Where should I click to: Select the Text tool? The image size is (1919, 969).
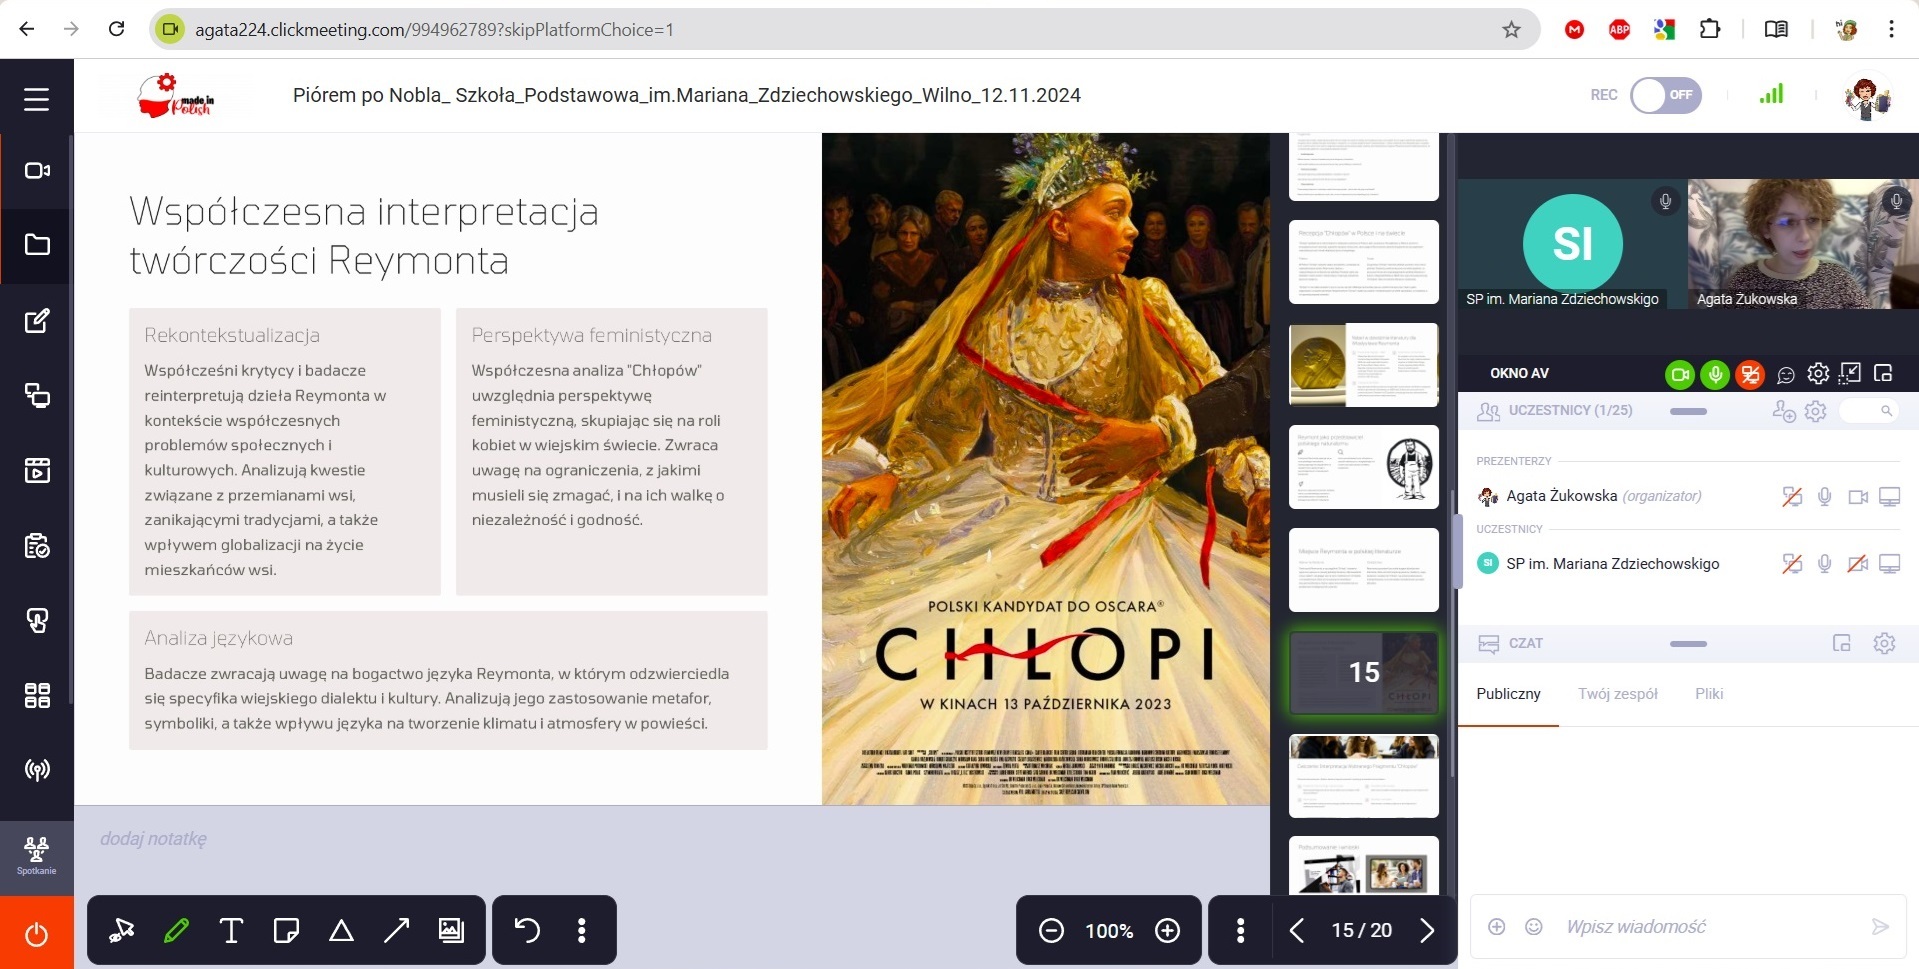231,931
